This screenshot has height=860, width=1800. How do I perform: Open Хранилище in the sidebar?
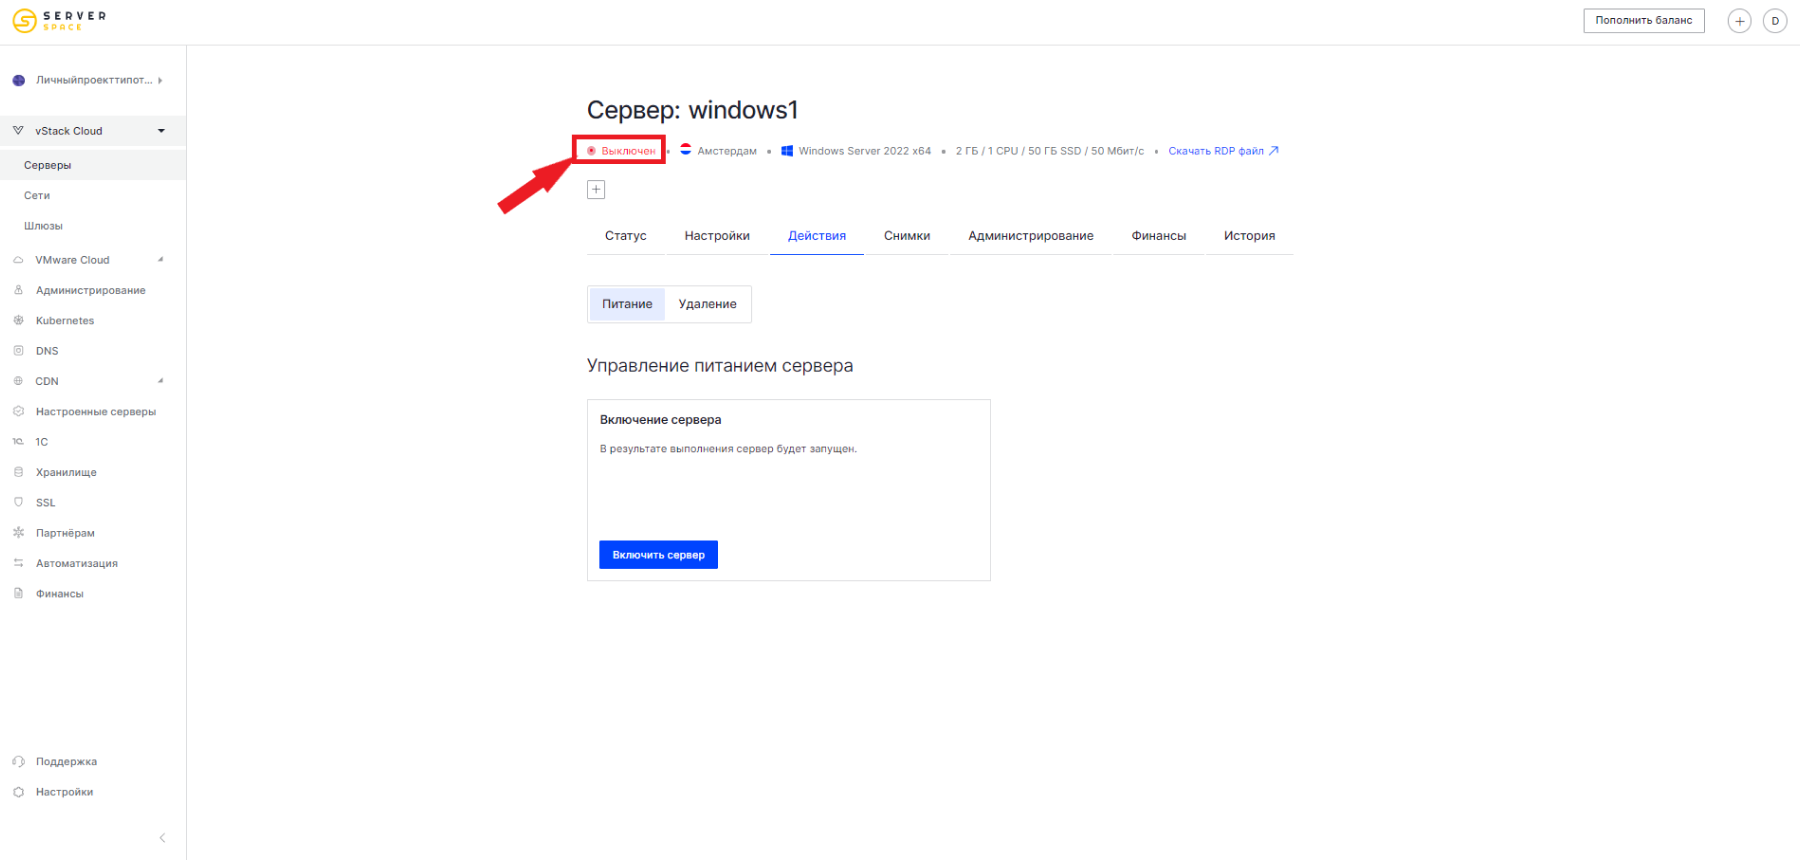[x=66, y=472]
